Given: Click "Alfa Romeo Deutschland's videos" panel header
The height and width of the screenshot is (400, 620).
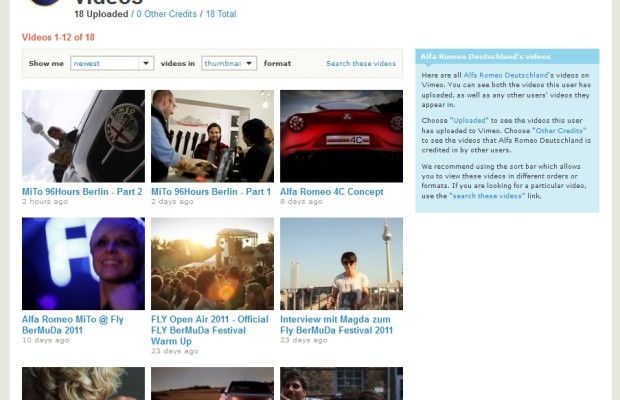Looking at the screenshot, I should pyautogui.click(x=507, y=57).
